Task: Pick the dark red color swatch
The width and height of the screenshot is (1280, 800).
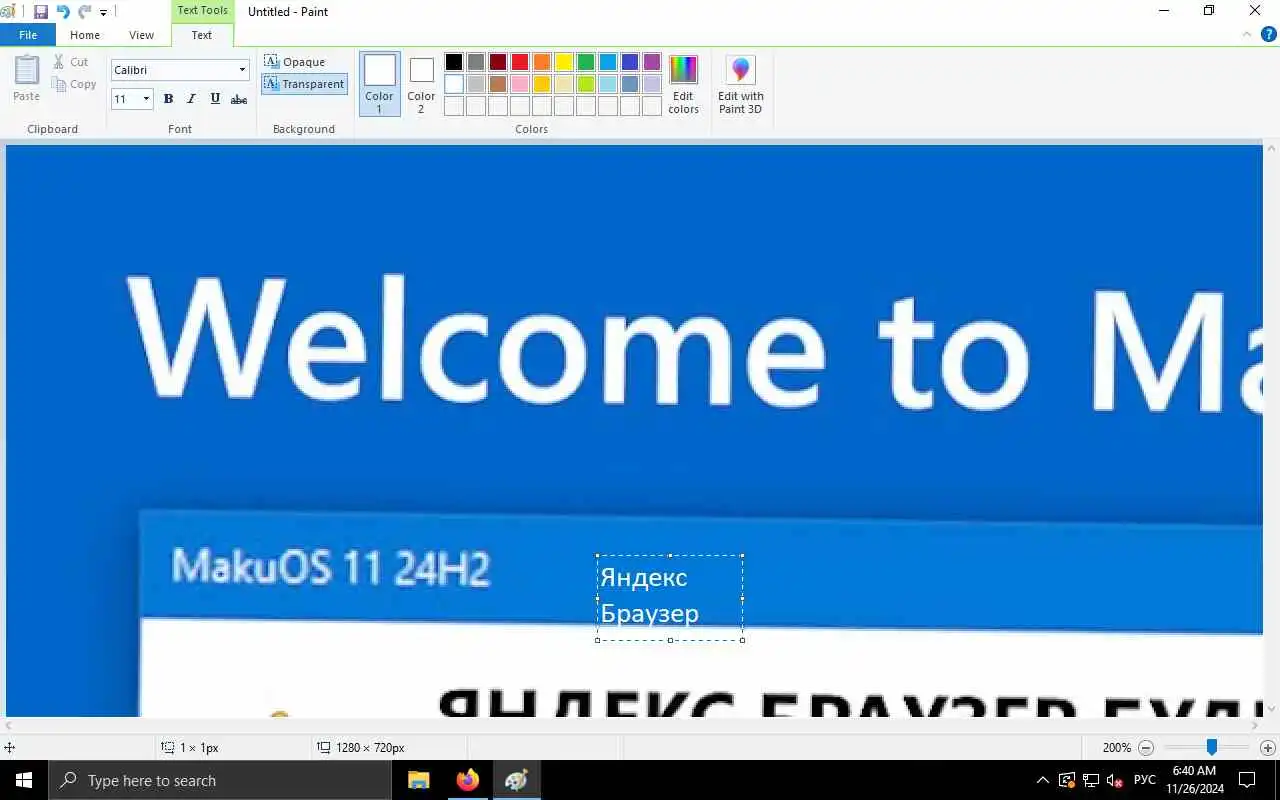Action: pyautogui.click(x=498, y=62)
